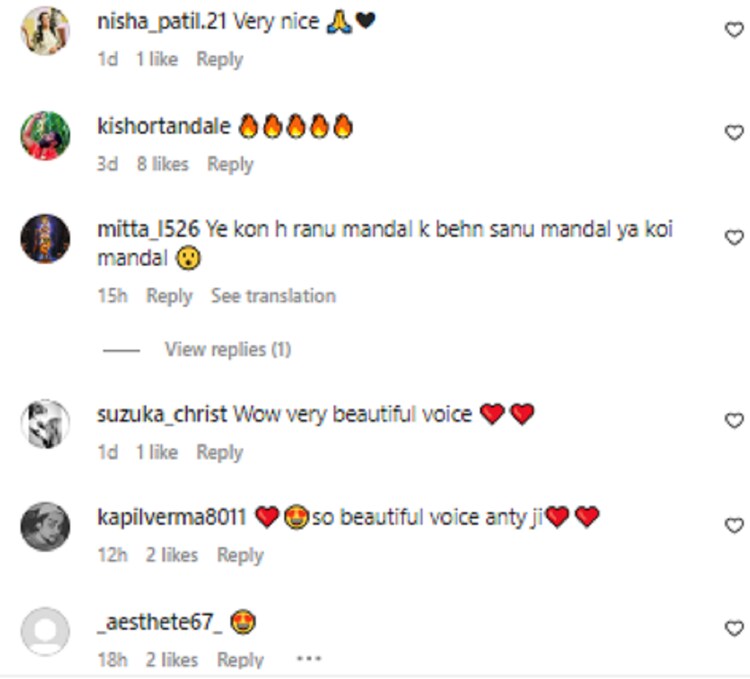Reply to kapilverma8011's comment
The image size is (750, 679).
pos(240,556)
